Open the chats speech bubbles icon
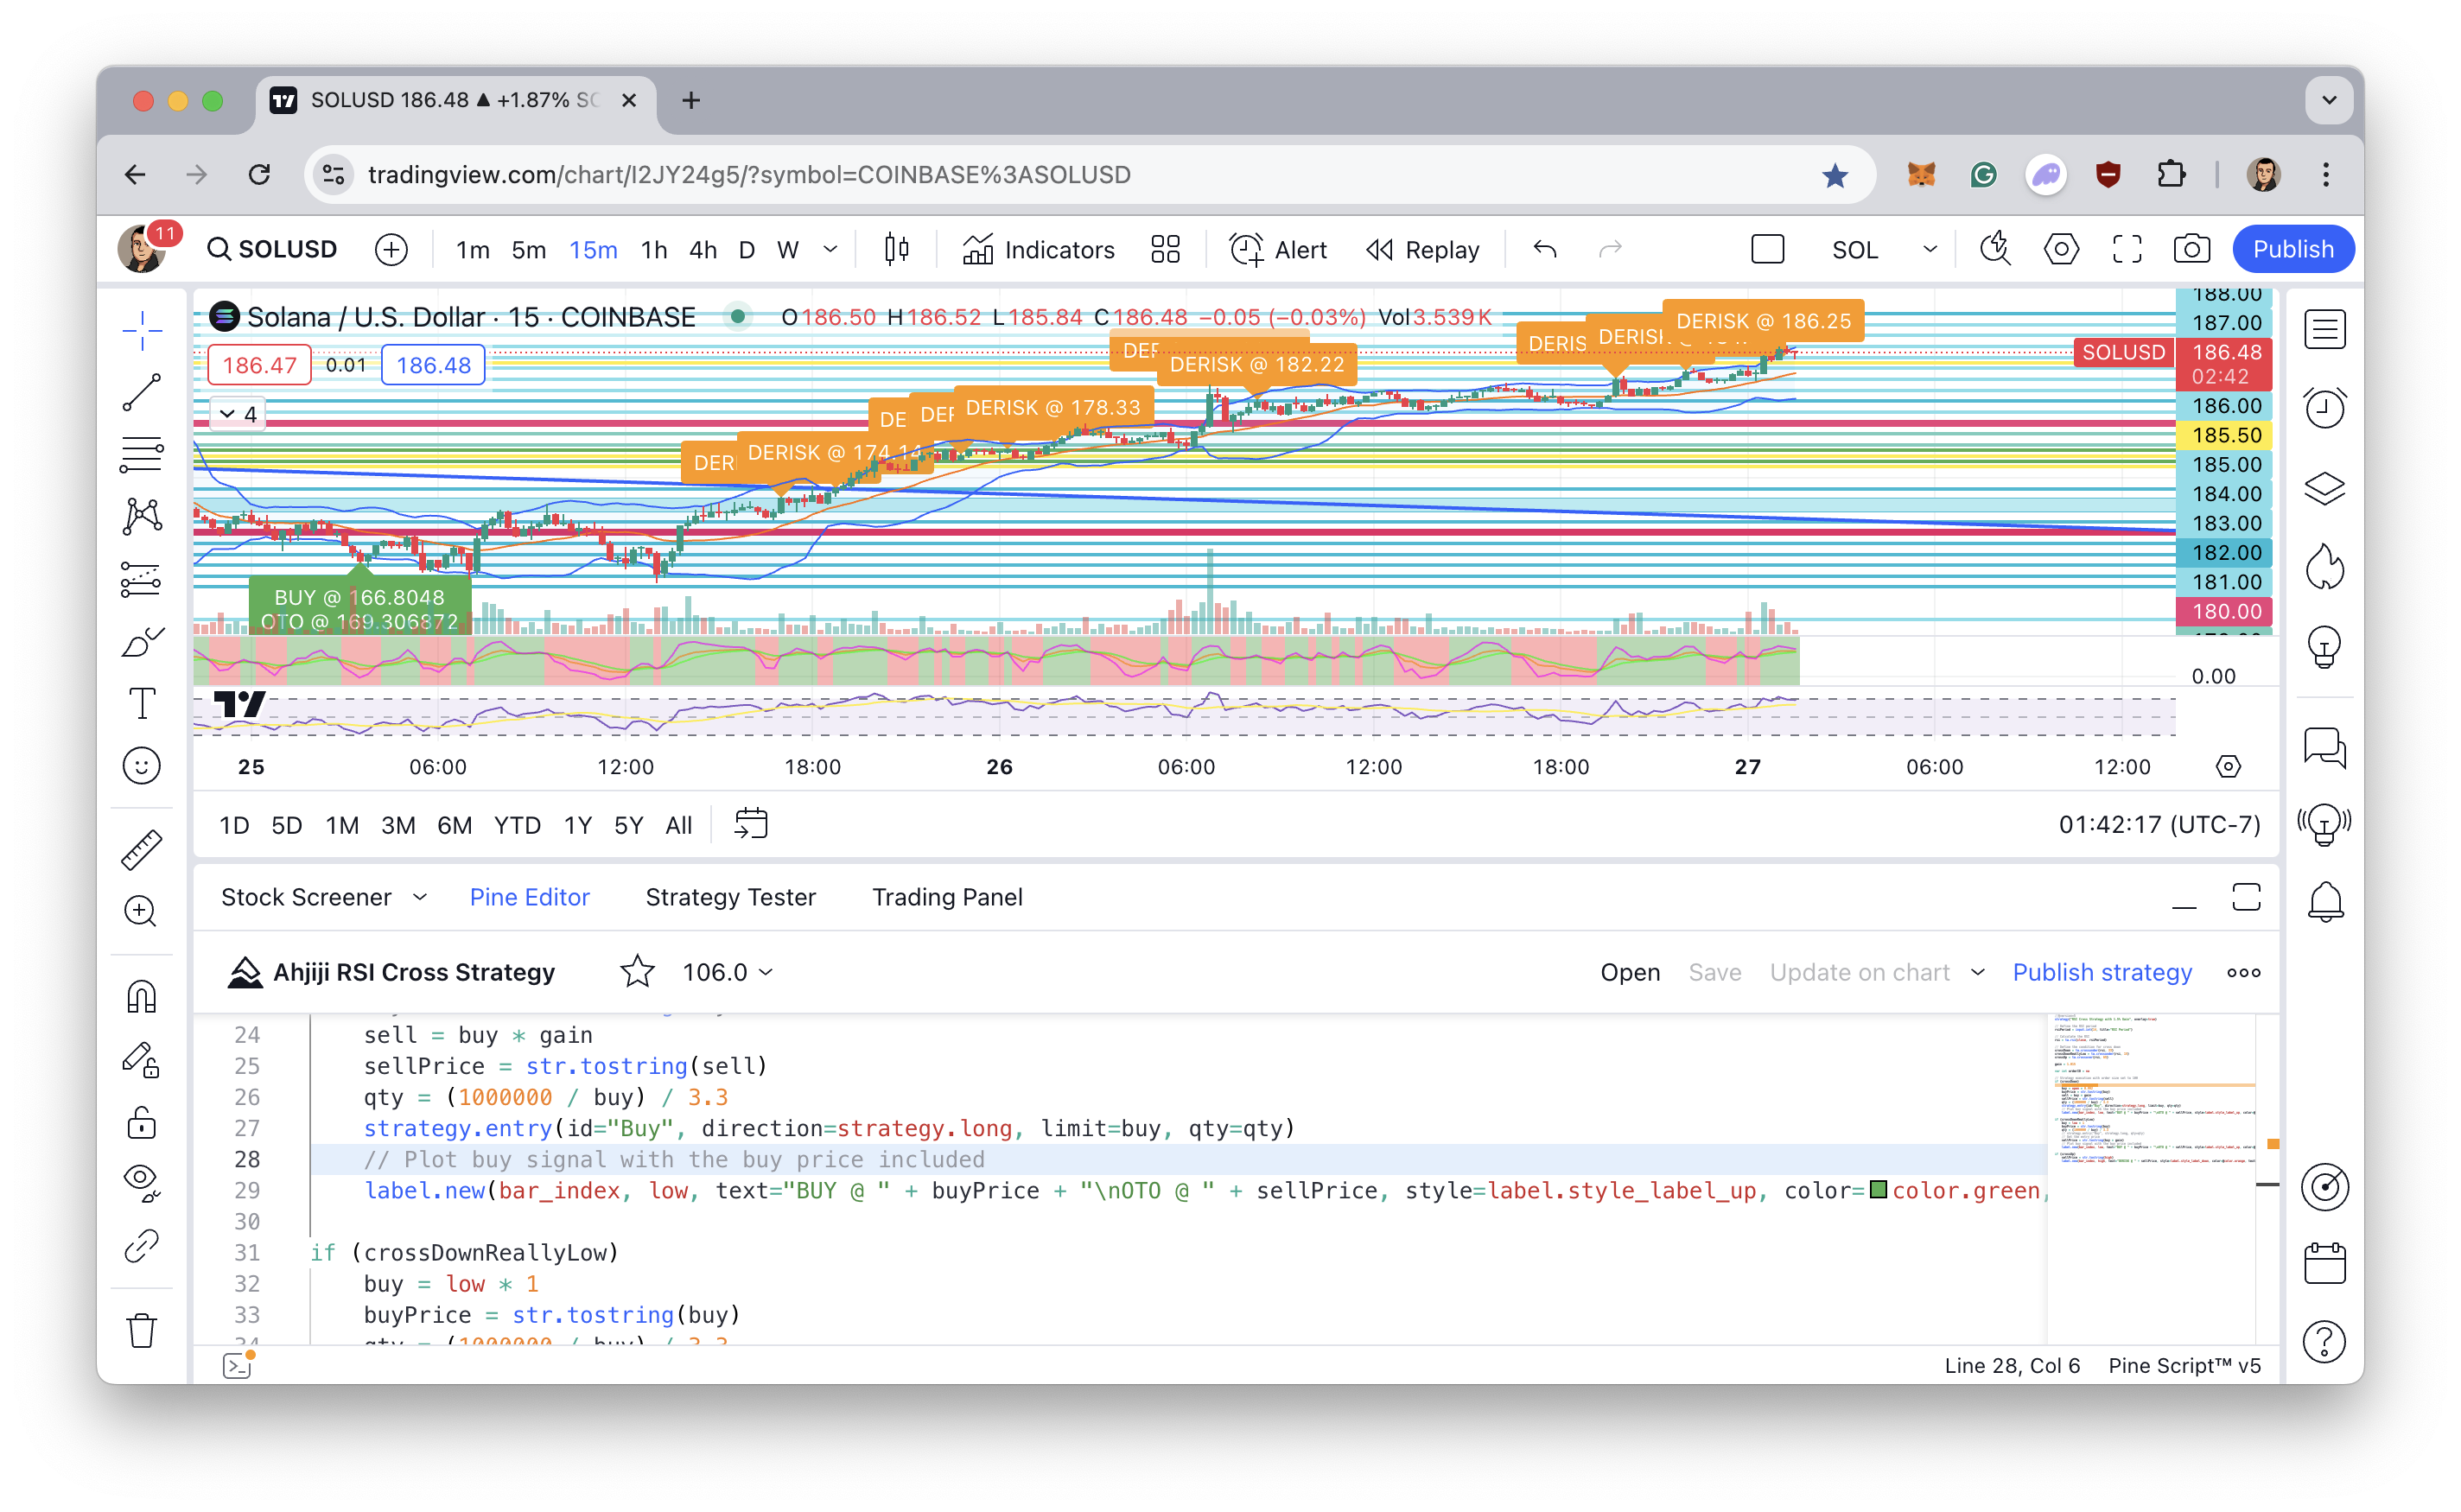The width and height of the screenshot is (2461, 1512). tap(2325, 747)
